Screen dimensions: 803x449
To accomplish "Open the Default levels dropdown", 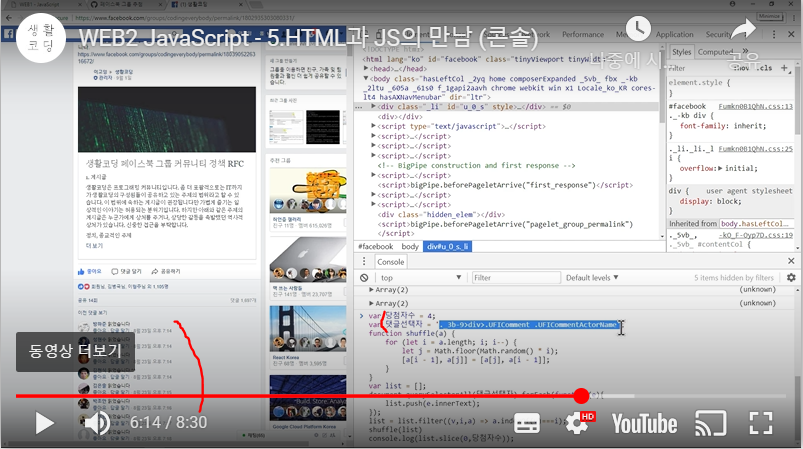I will pyautogui.click(x=592, y=277).
